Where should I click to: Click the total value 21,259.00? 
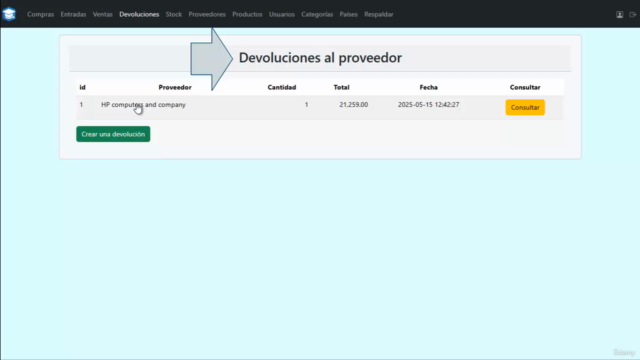353,104
